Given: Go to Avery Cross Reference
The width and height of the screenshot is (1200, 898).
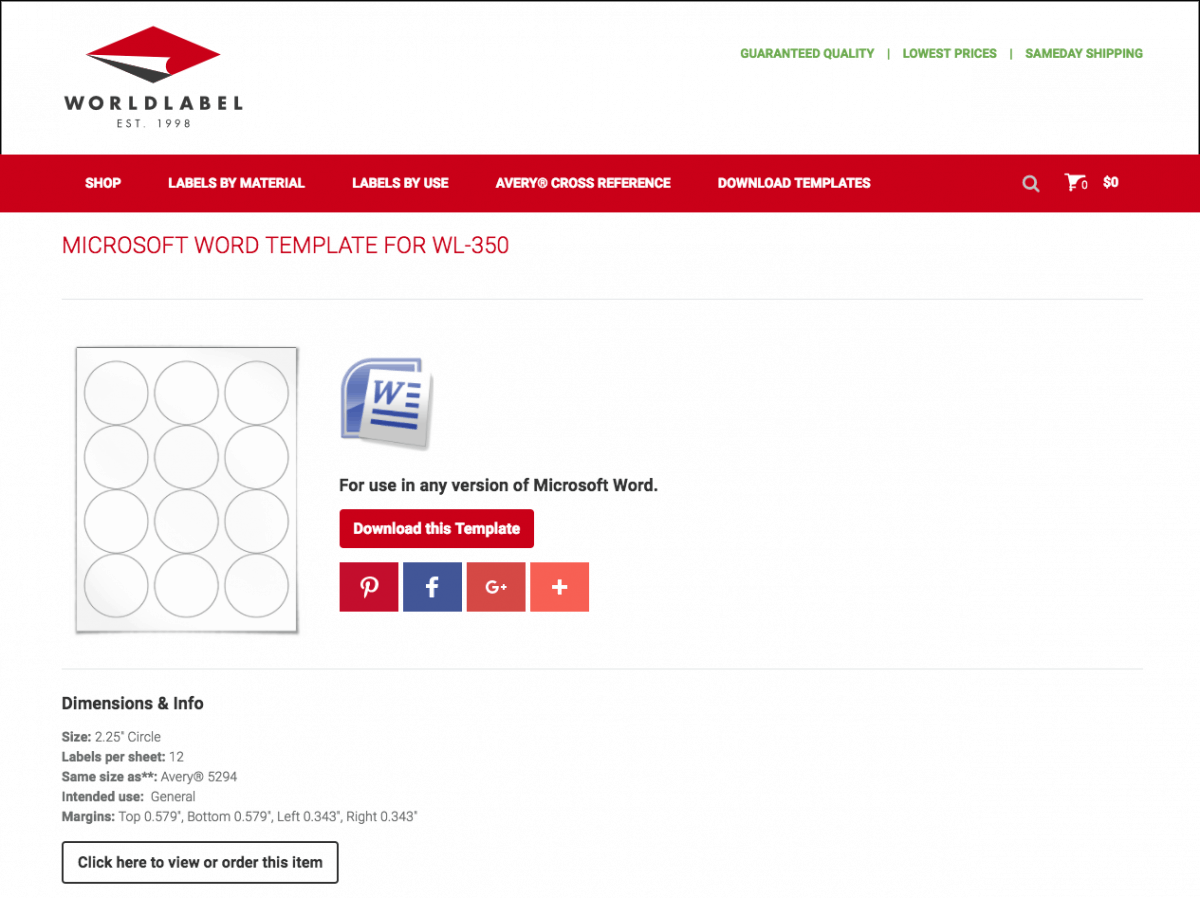Looking at the screenshot, I should (583, 183).
